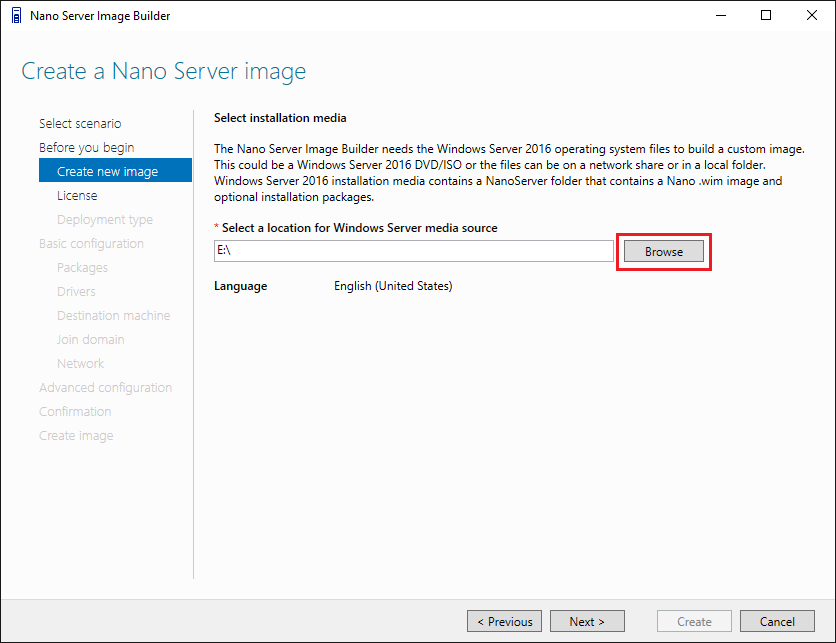This screenshot has width=836, height=643.
Task: Click the Nano Server Image Builder title icon
Action: pos(16,16)
